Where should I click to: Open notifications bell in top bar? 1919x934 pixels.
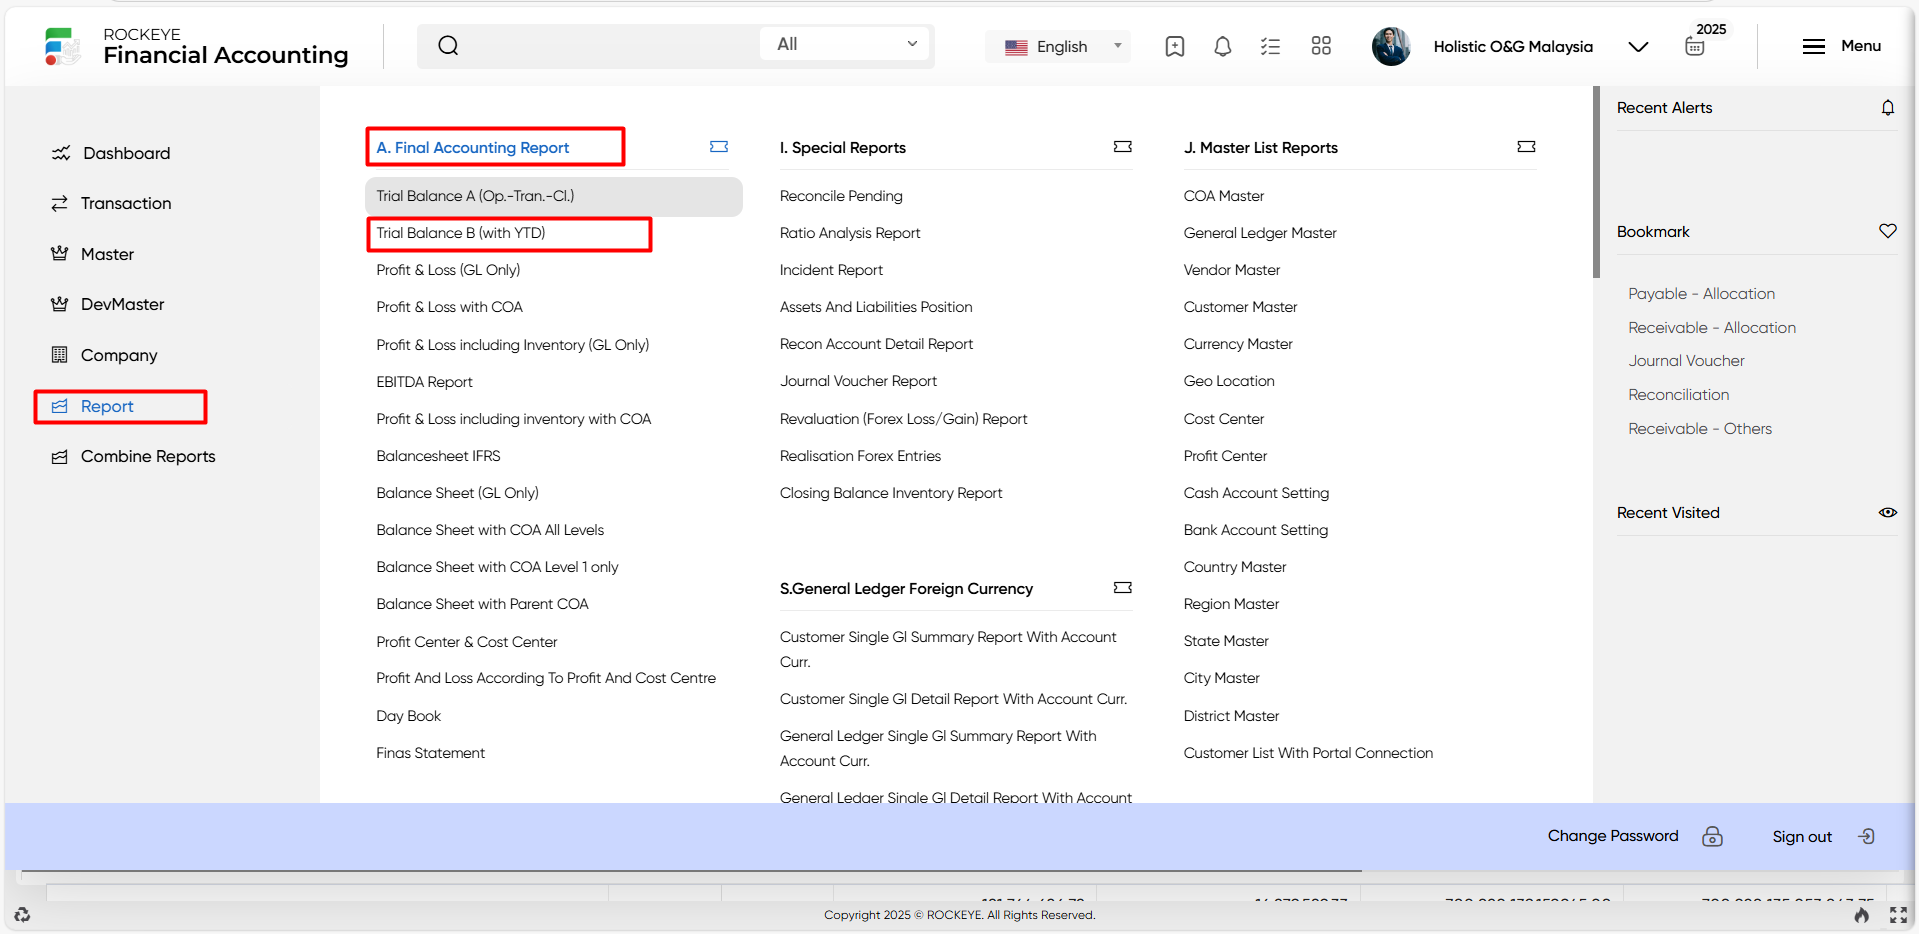pyautogui.click(x=1222, y=46)
